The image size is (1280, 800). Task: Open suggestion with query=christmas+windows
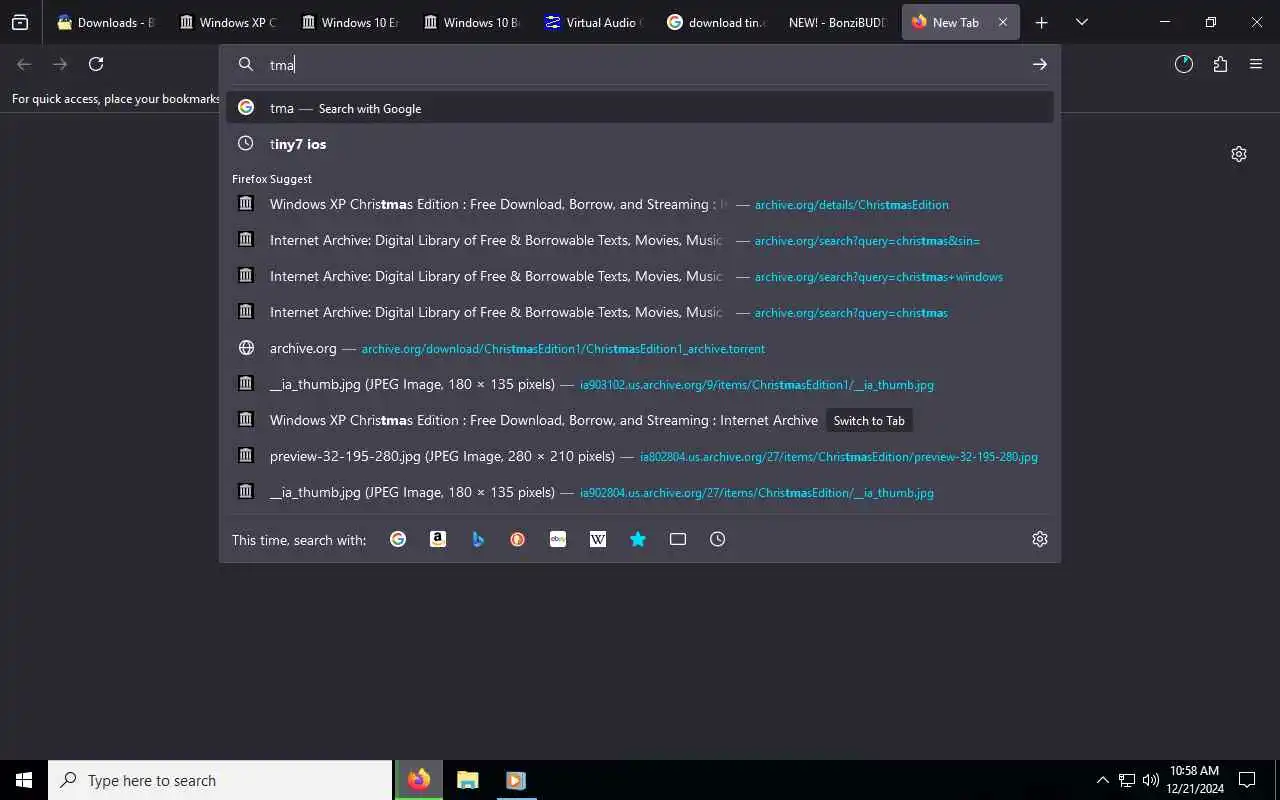640,276
